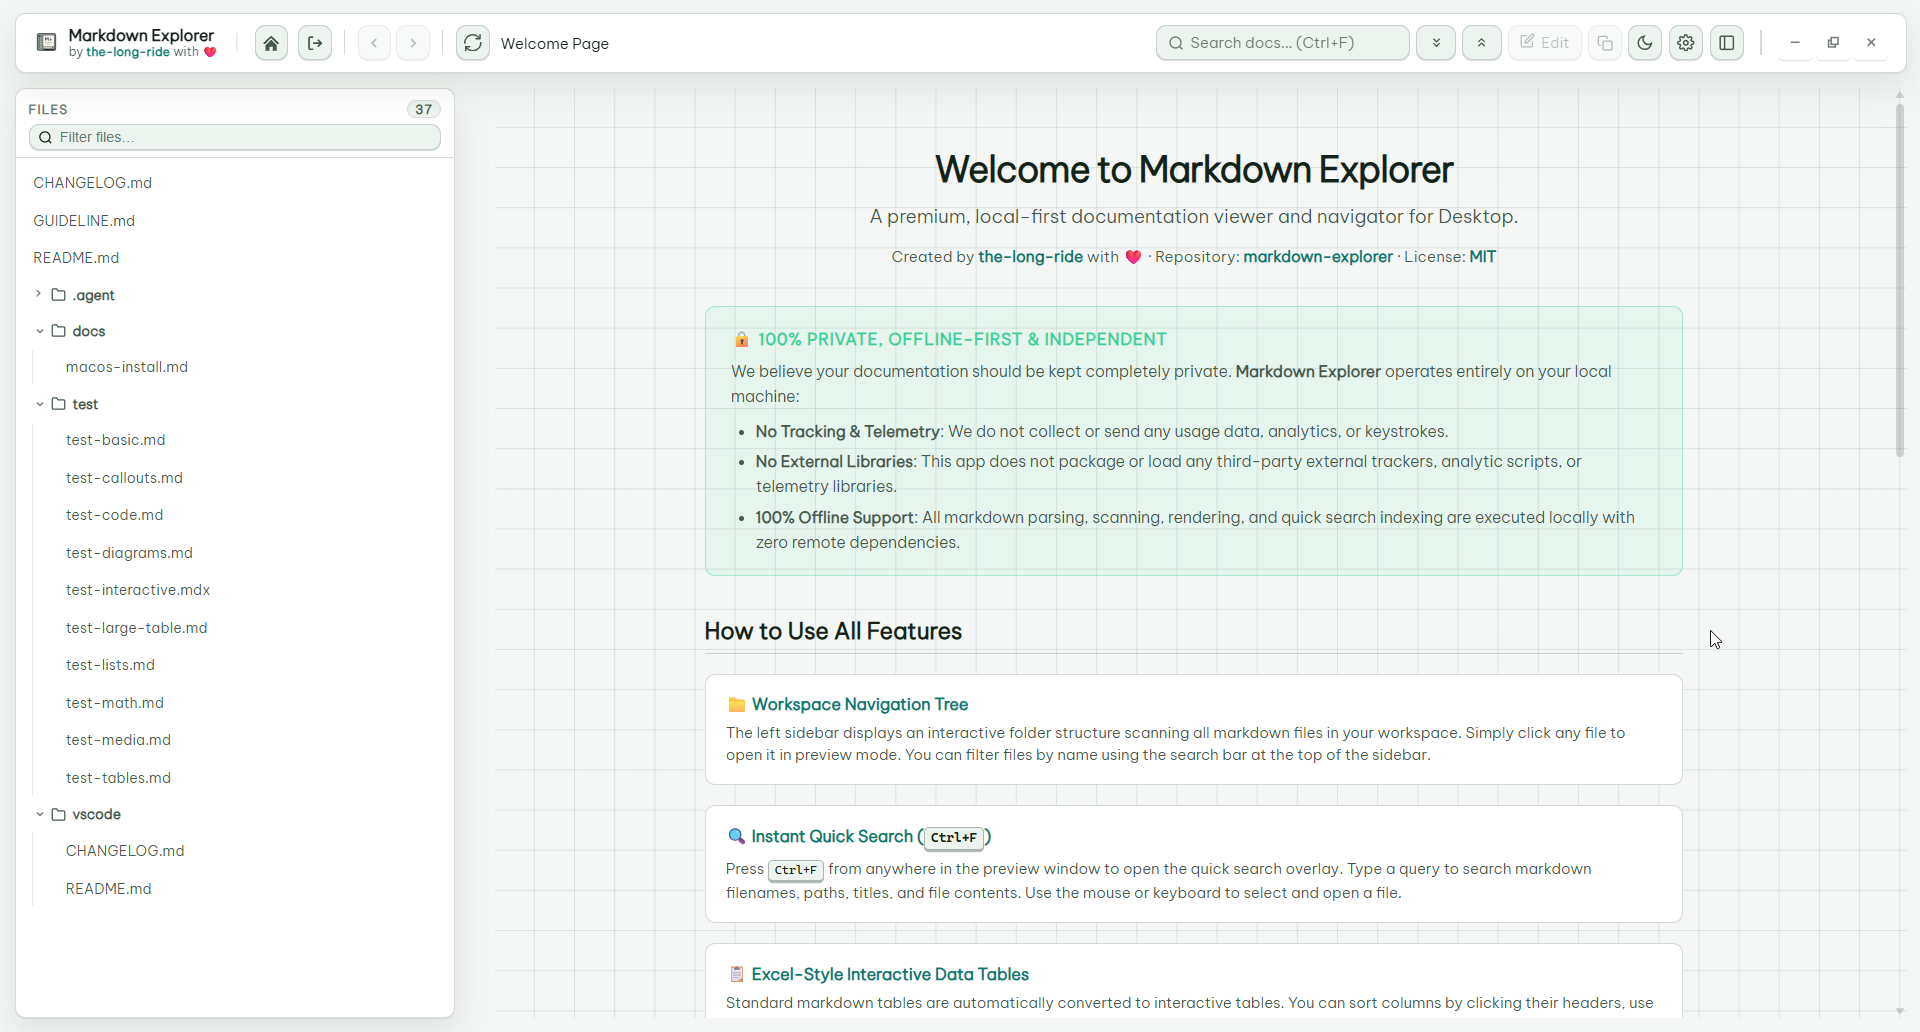
Task: Click the MIT license link
Action: pos(1482,257)
